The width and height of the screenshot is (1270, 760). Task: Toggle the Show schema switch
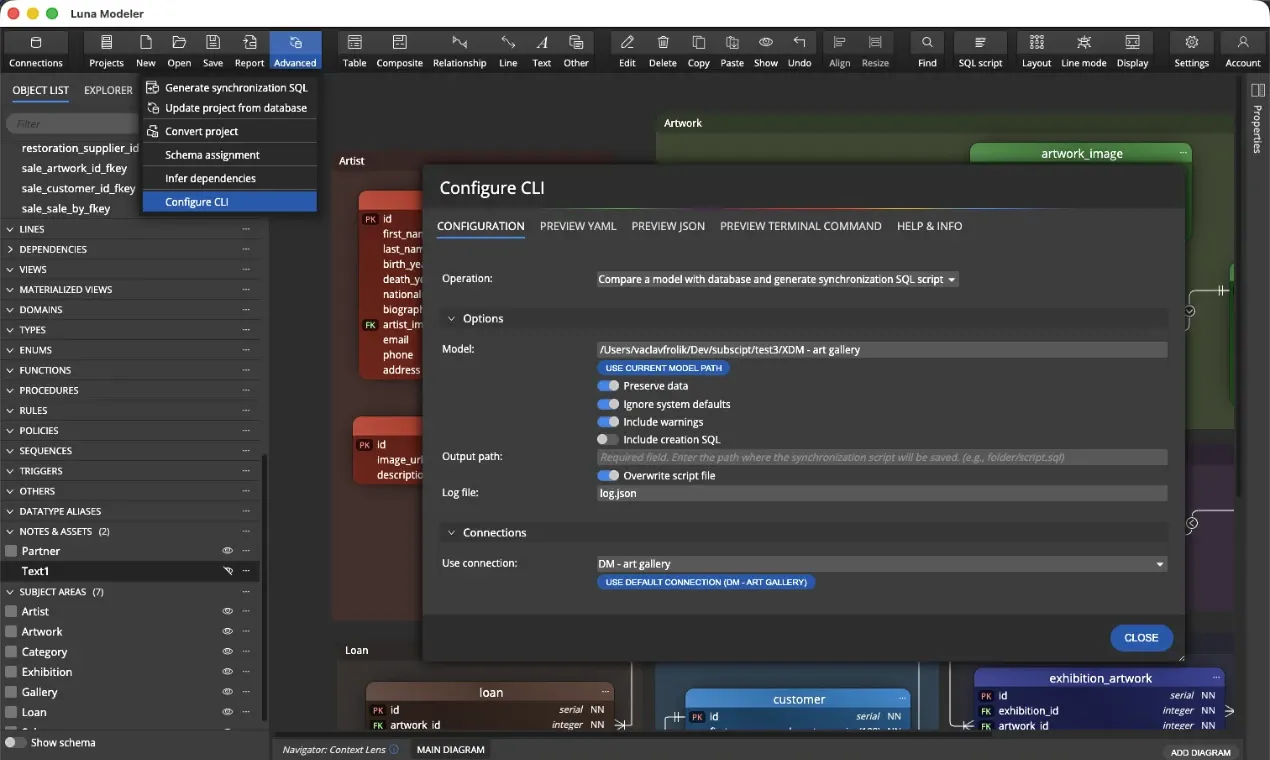click(x=16, y=743)
